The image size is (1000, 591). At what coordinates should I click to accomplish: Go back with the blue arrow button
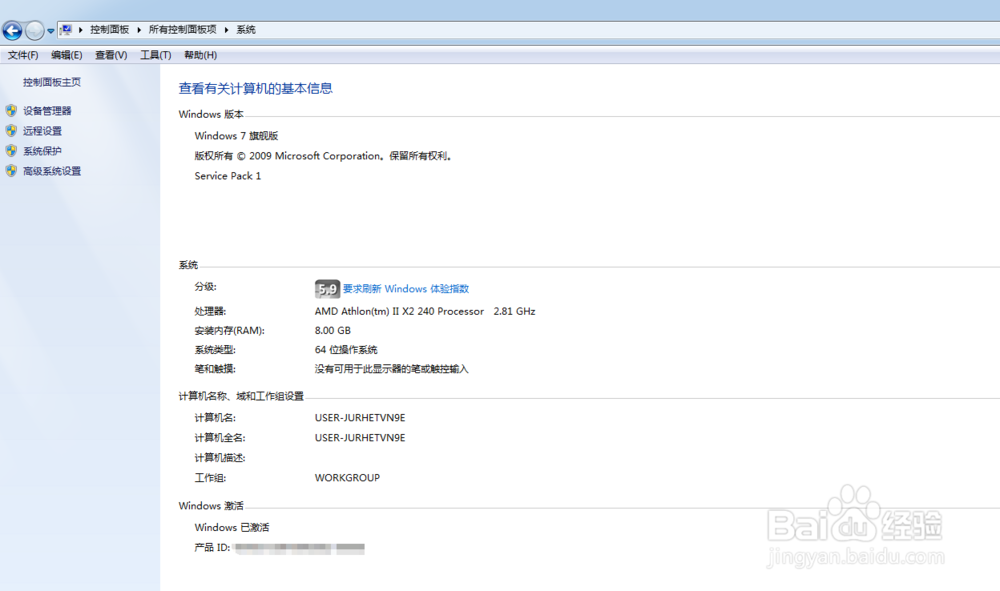coord(12,30)
